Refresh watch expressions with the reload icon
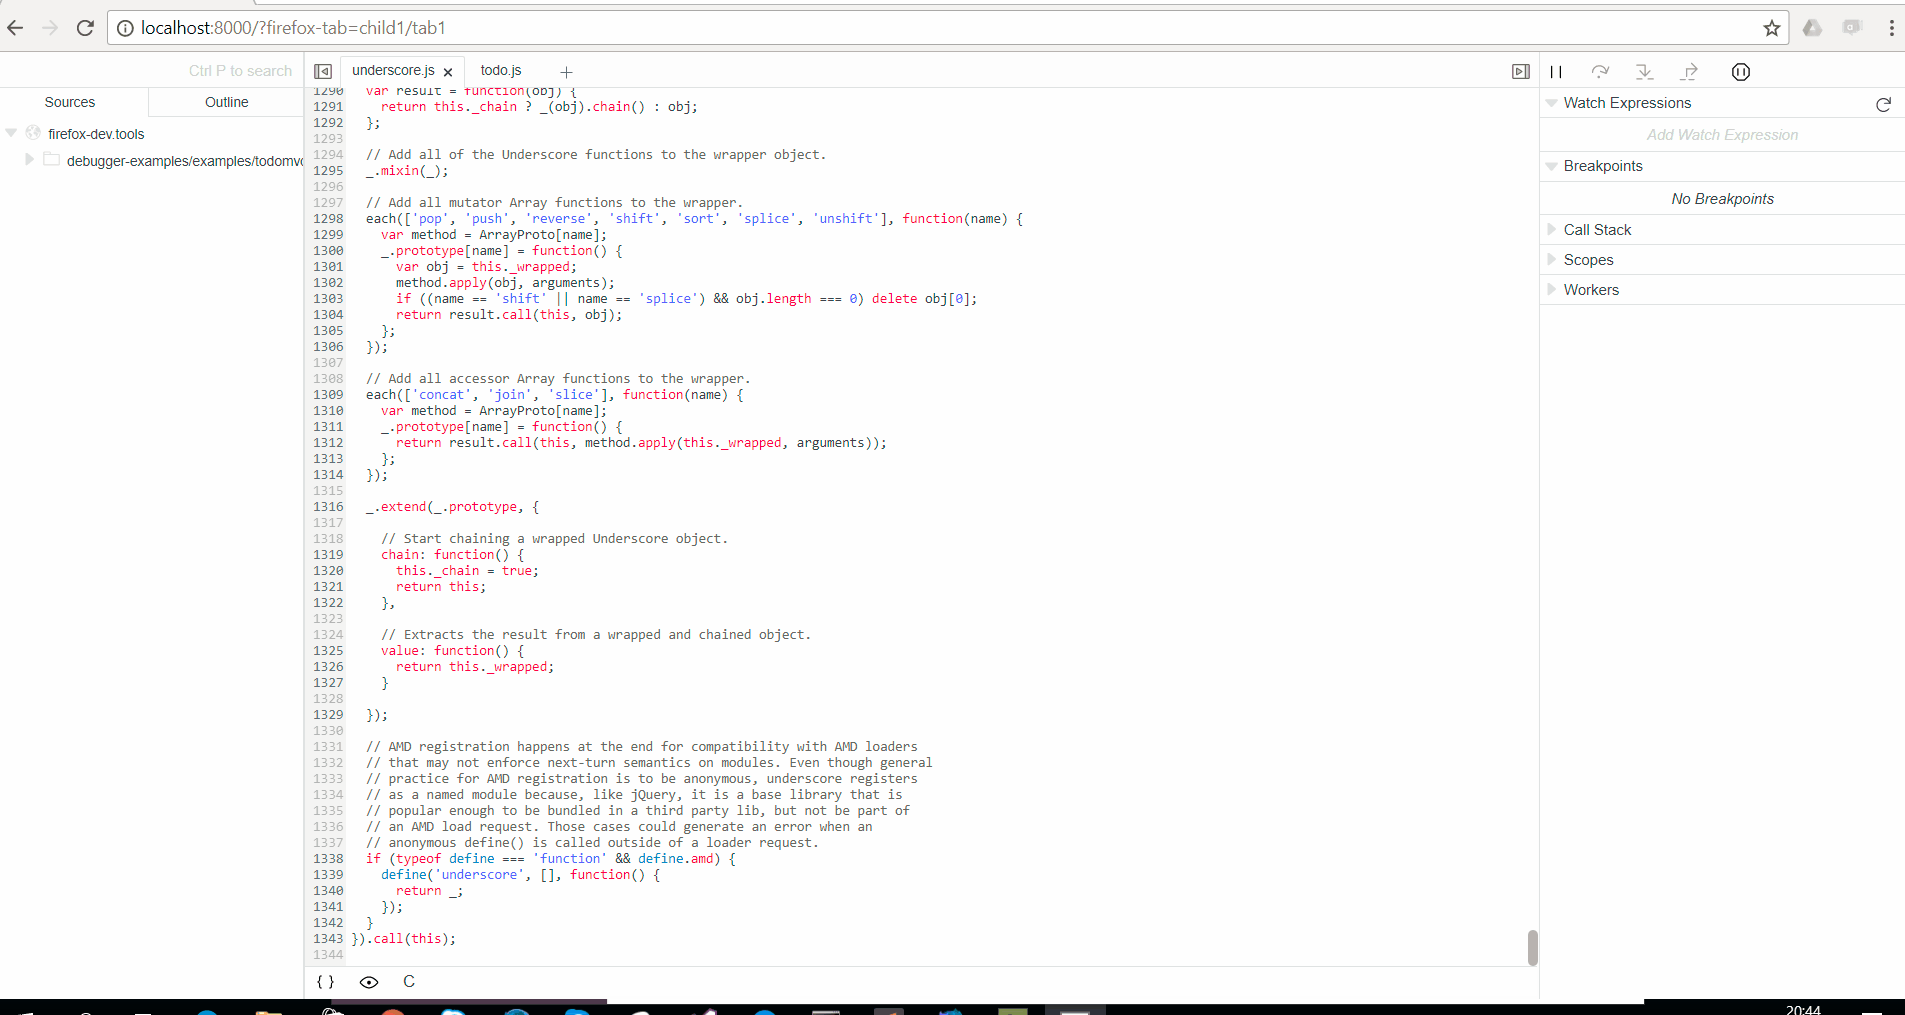The height and width of the screenshot is (1015, 1905). [1884, 104]
